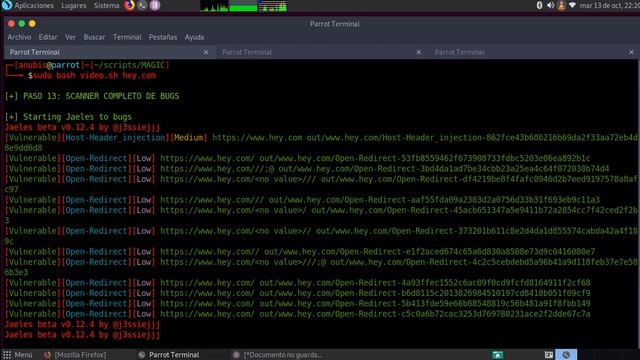Click the yellow window button
Image resolution: width=640 pixels, height=360 pixels.
32,24
